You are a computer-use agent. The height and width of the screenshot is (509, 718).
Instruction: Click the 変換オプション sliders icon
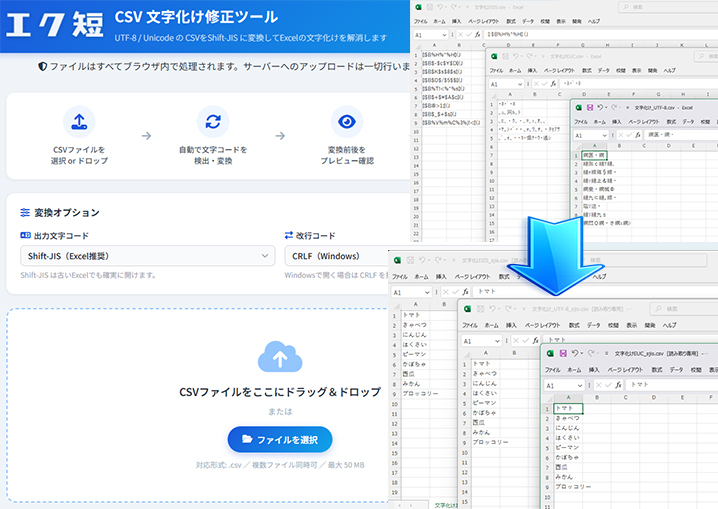pos(25,212)
